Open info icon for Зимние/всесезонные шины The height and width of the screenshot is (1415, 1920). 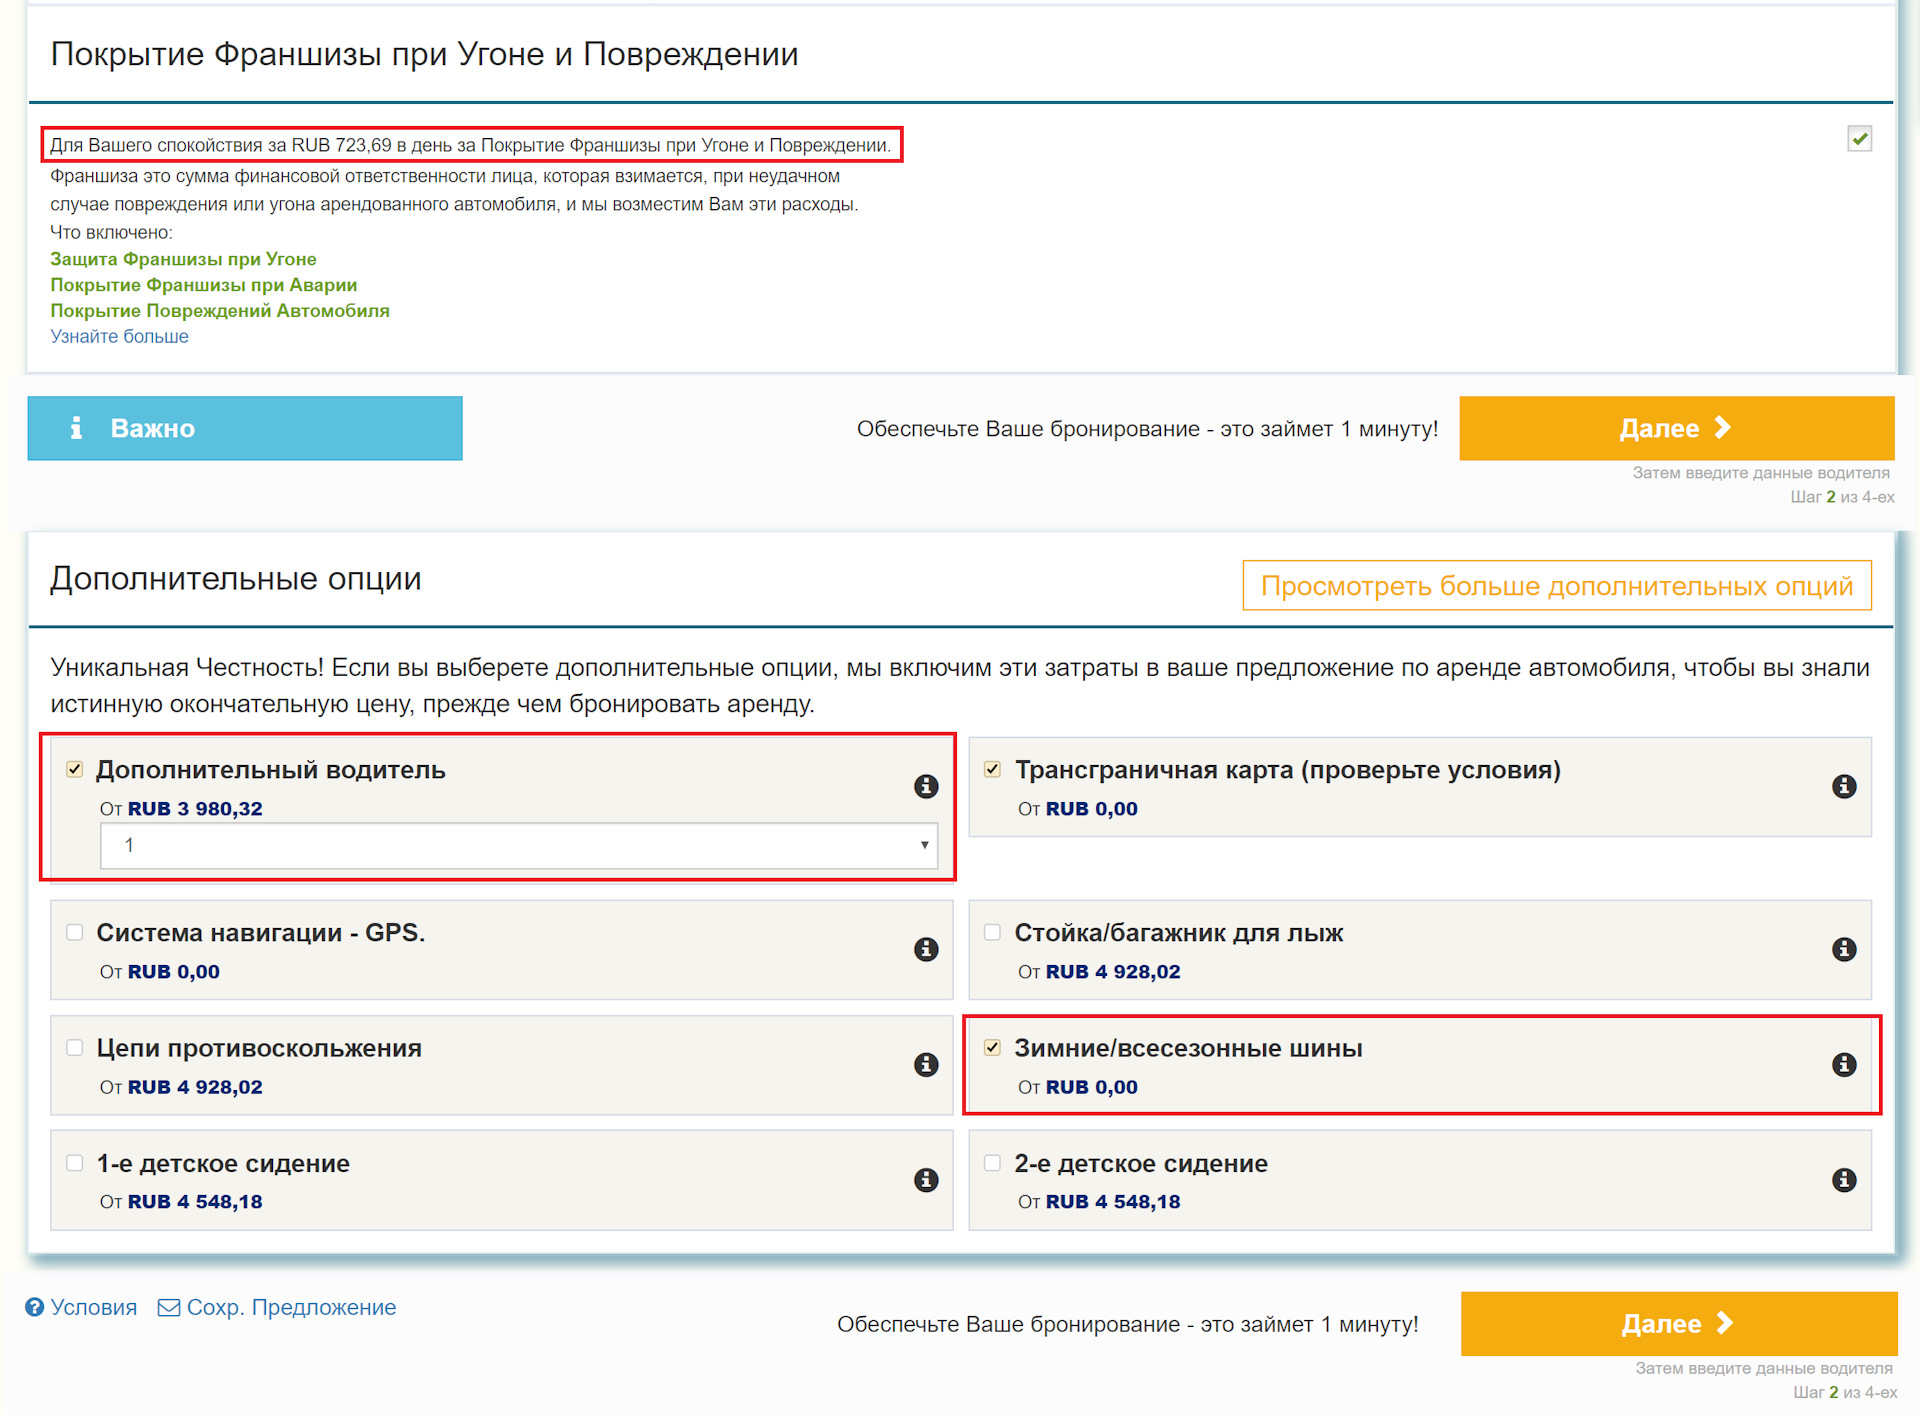pyautogui.click(x=1844, y=1064)
